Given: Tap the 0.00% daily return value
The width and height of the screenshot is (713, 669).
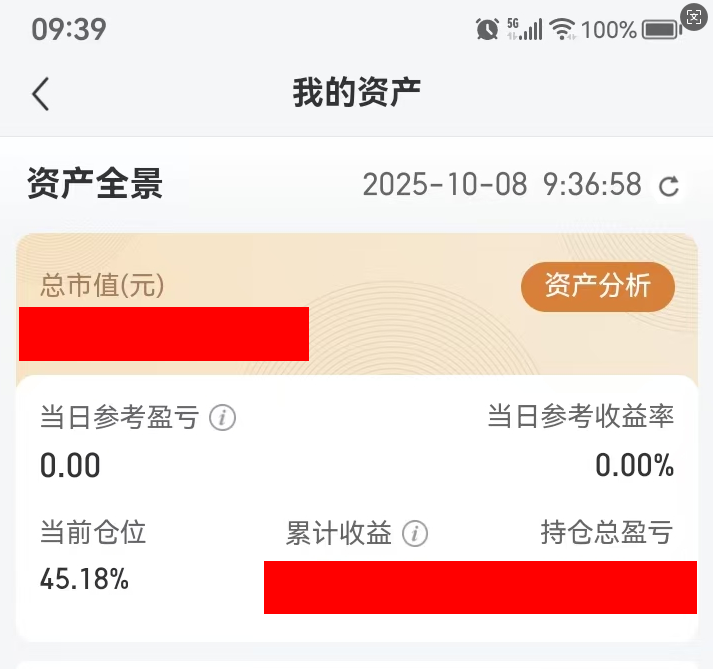Looking at the screenshot, I should (x=634, y=465).
